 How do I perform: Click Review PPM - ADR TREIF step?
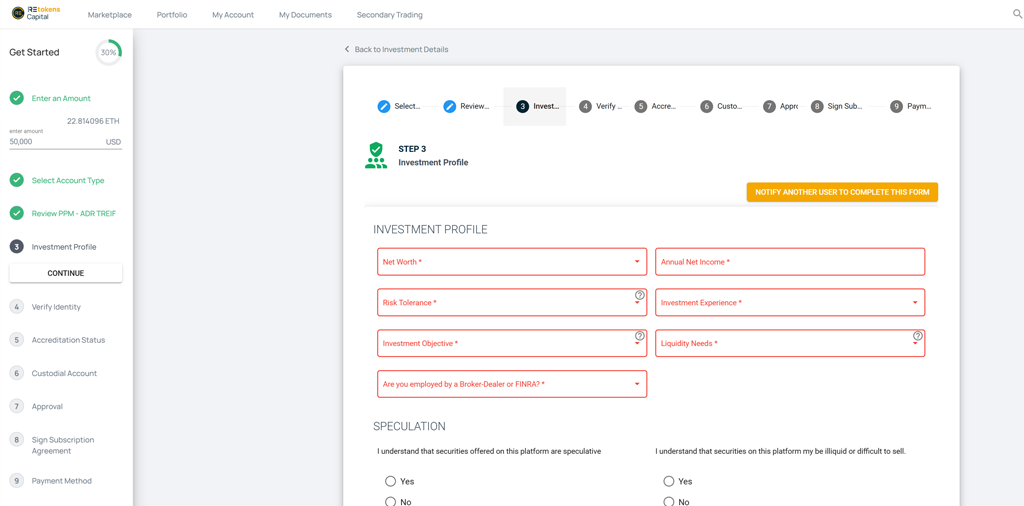[x=74, y=213]
